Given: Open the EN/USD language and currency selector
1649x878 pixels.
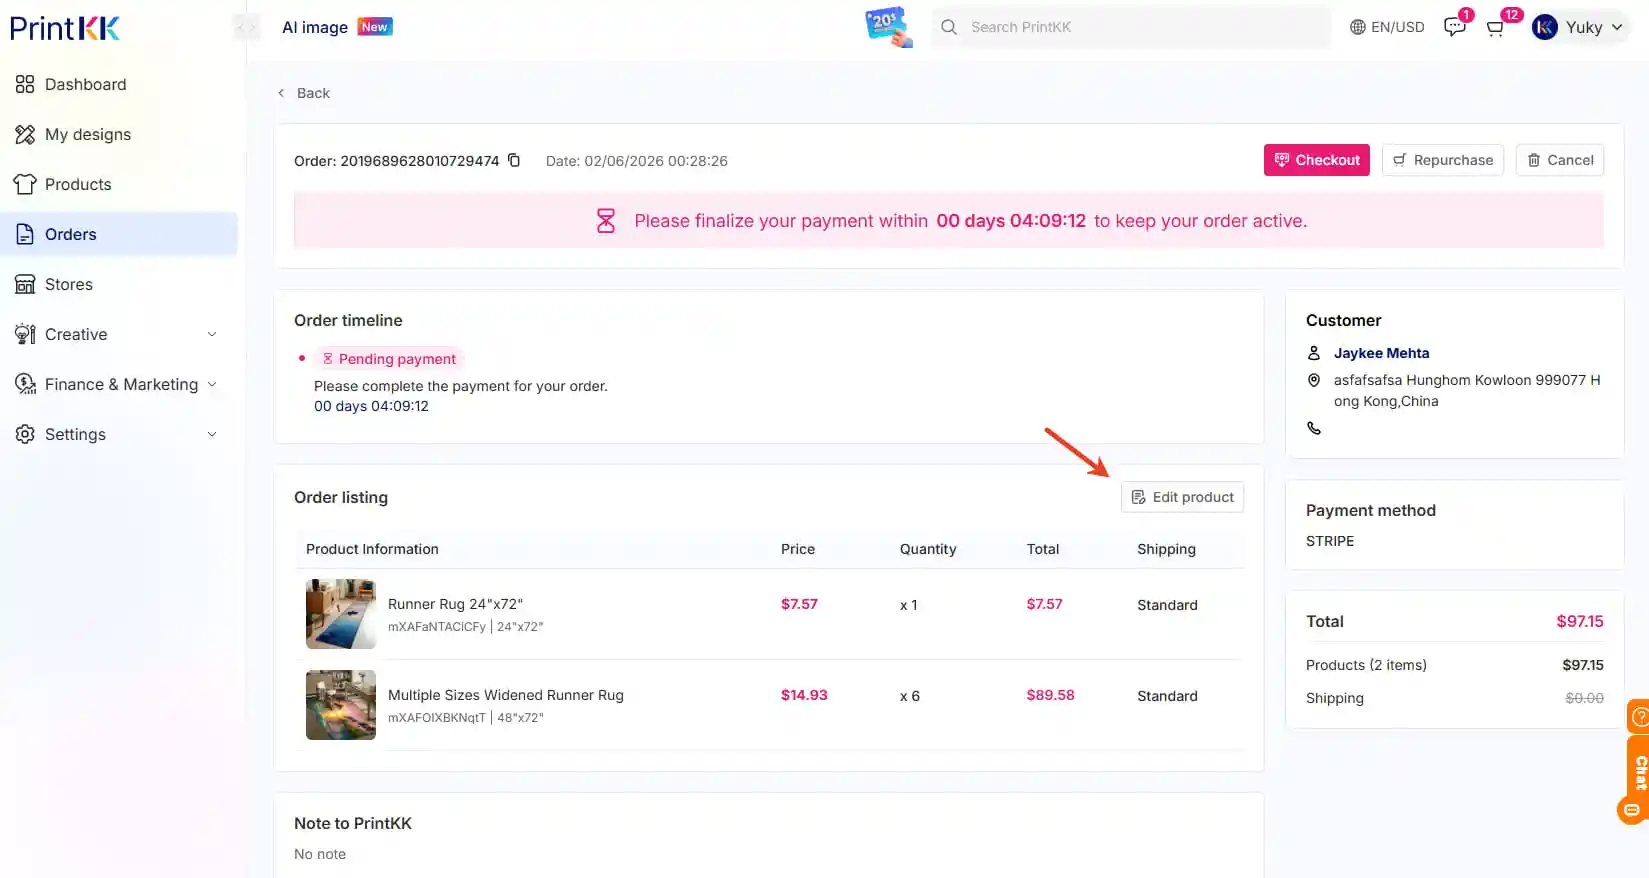Looking at the screenshot, I should click(1387, 27).
